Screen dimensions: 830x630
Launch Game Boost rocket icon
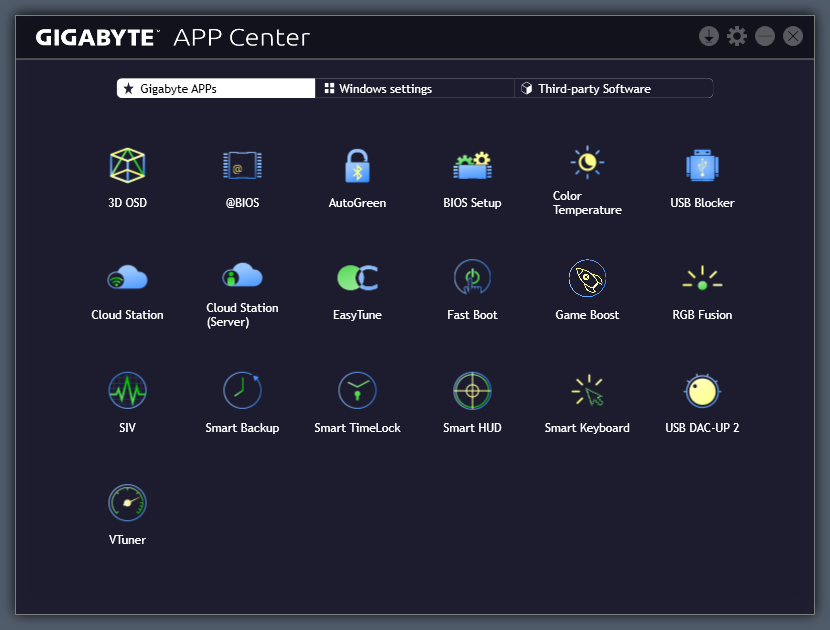pyautogui.click(x=587, y=277)
